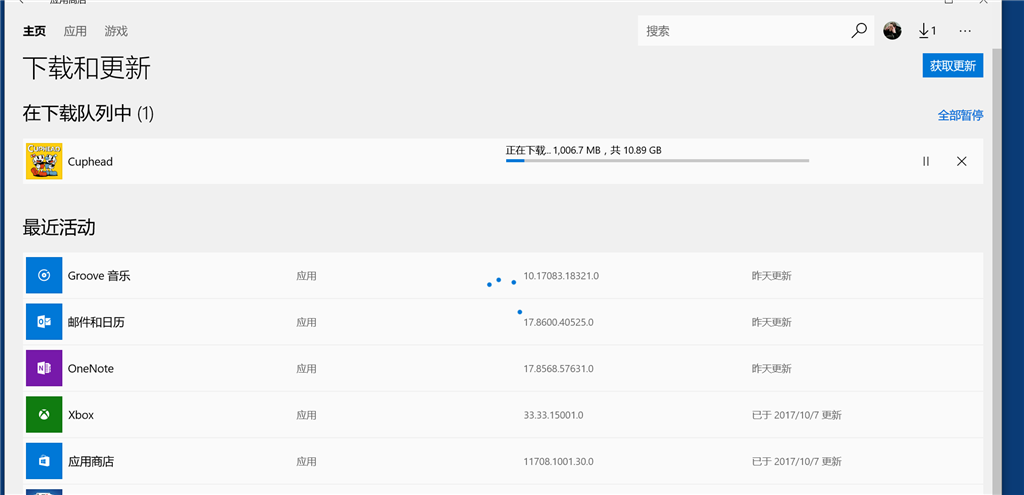Open the user account avatar
The image size is (1024, 495).
click(x=892, y=31)
